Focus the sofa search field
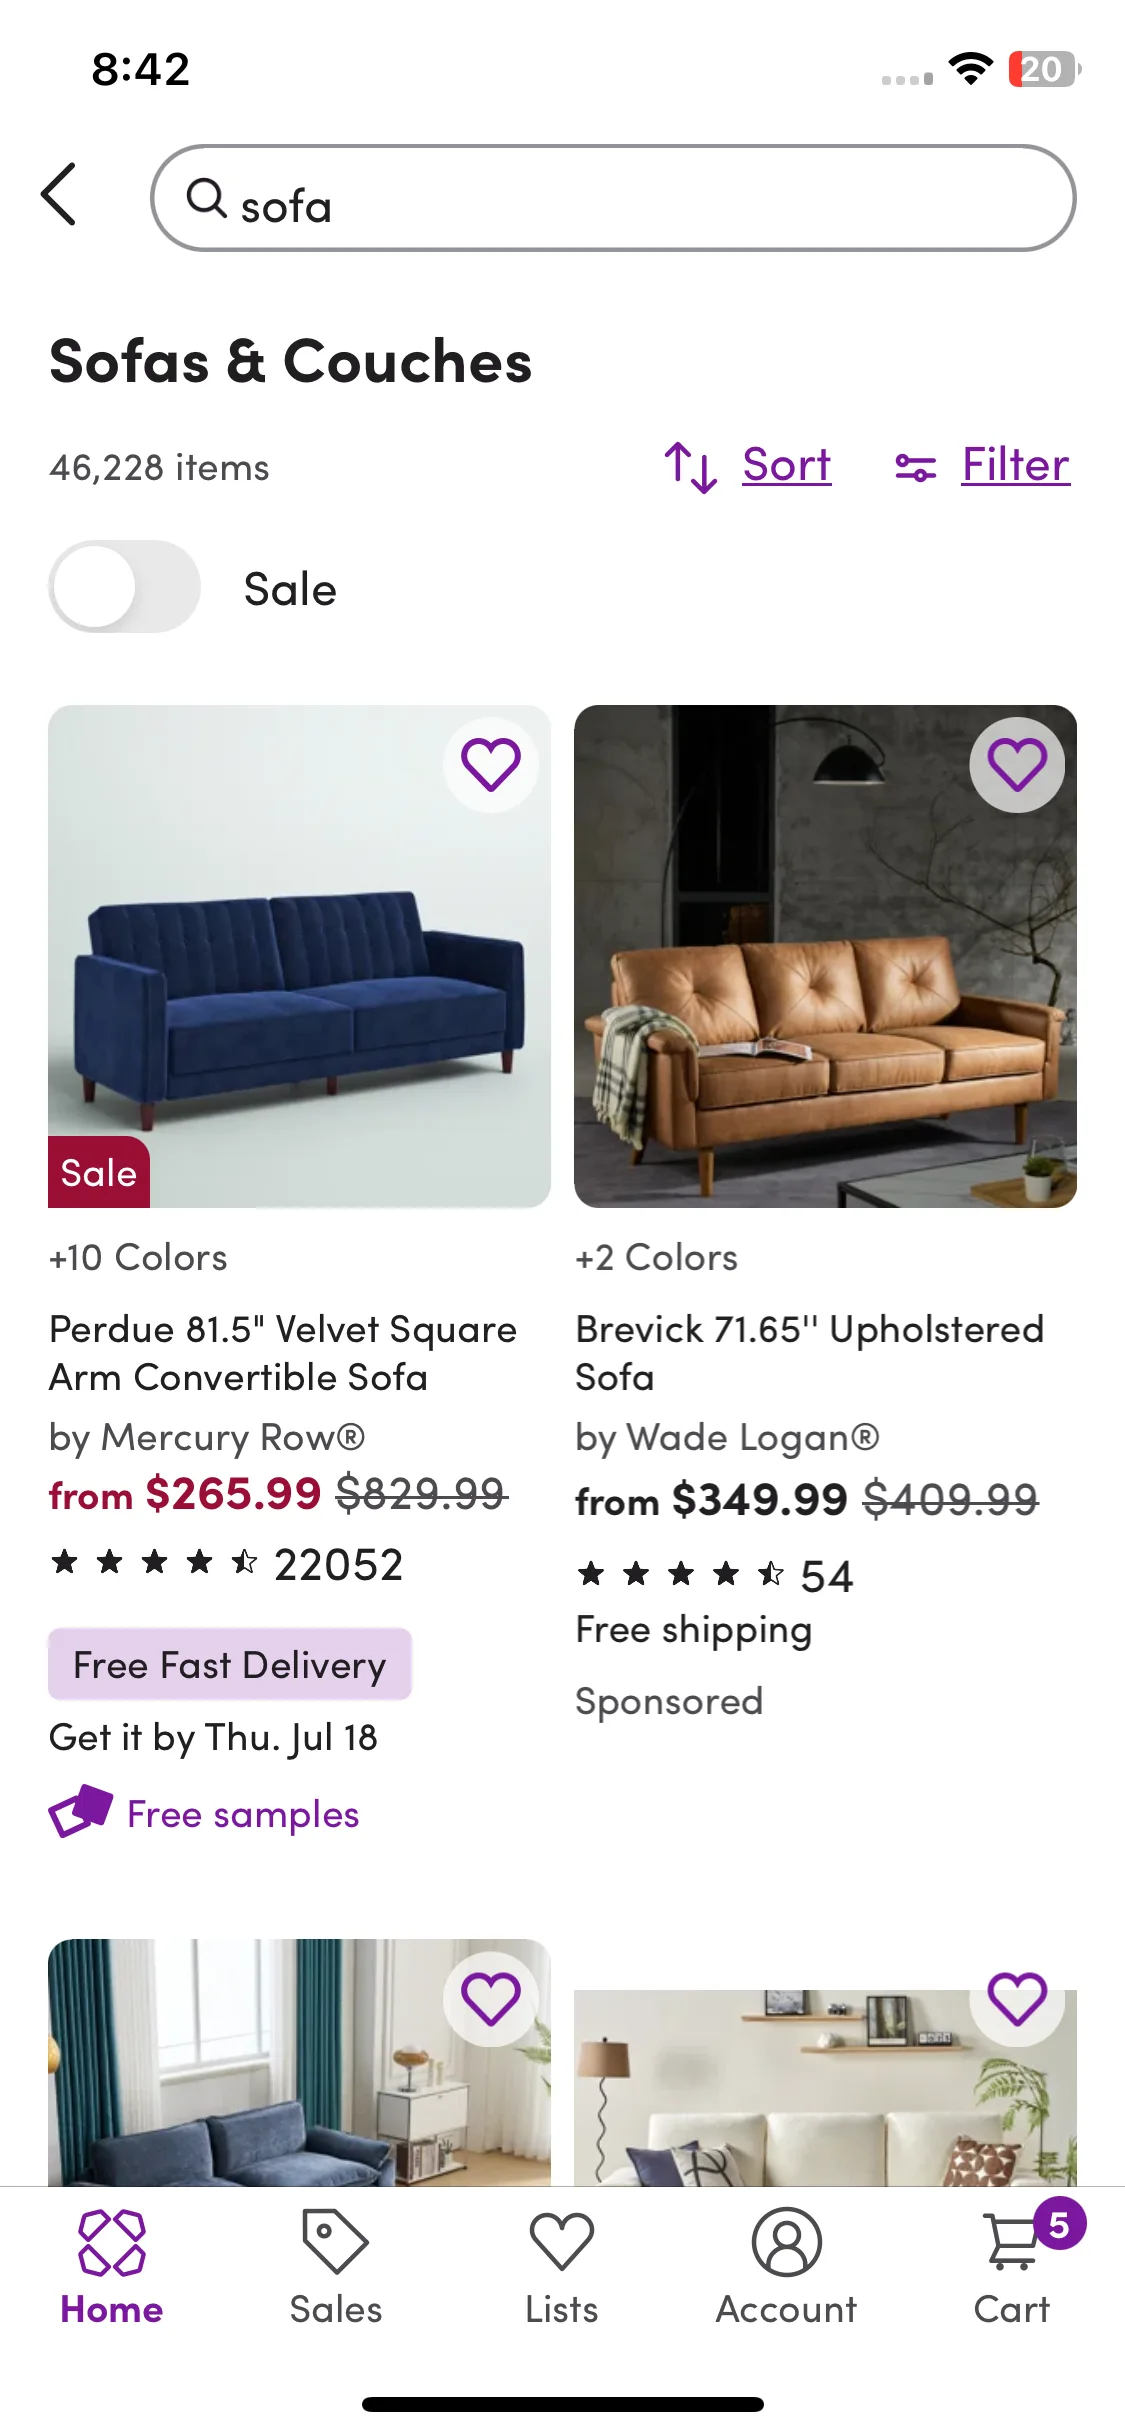Screen dimensions: 1125x2436 (613, 198)
